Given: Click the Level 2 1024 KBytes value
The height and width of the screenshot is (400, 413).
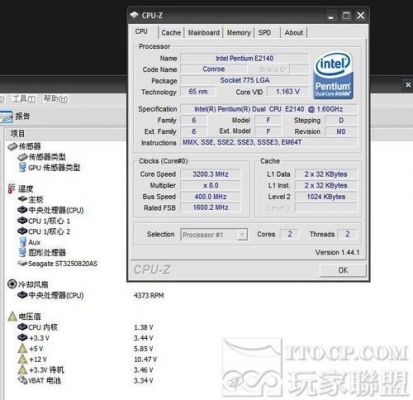Looking at the screenshot, I should (326, 197).
